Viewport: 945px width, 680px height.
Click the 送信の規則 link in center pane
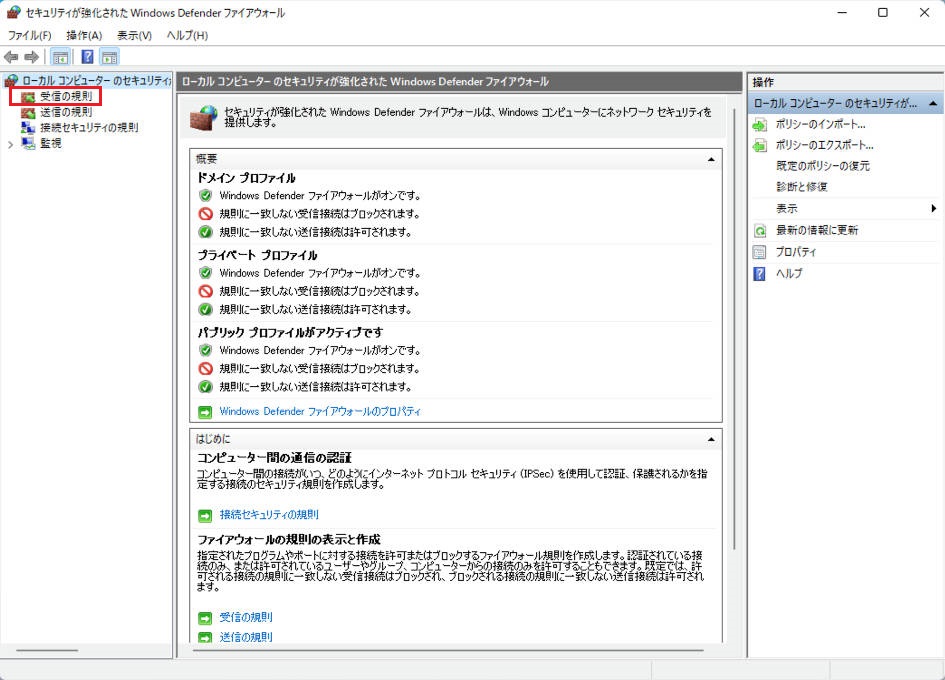pos(246,637)
